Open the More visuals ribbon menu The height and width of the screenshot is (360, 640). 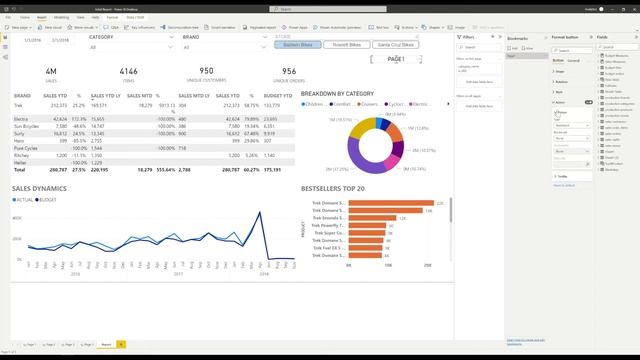coord(83,27)
